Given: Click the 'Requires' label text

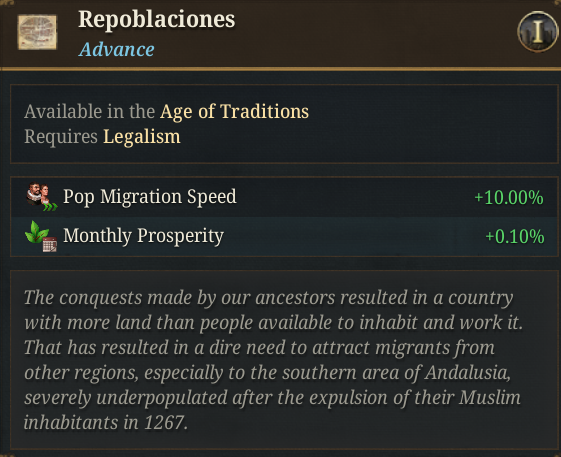Looking at the screenshot, I should [x=61, y=137].
